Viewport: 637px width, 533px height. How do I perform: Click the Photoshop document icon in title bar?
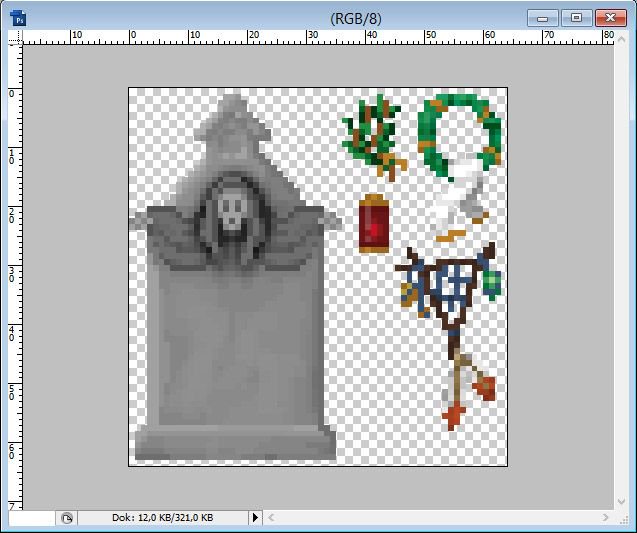point(18,18)
